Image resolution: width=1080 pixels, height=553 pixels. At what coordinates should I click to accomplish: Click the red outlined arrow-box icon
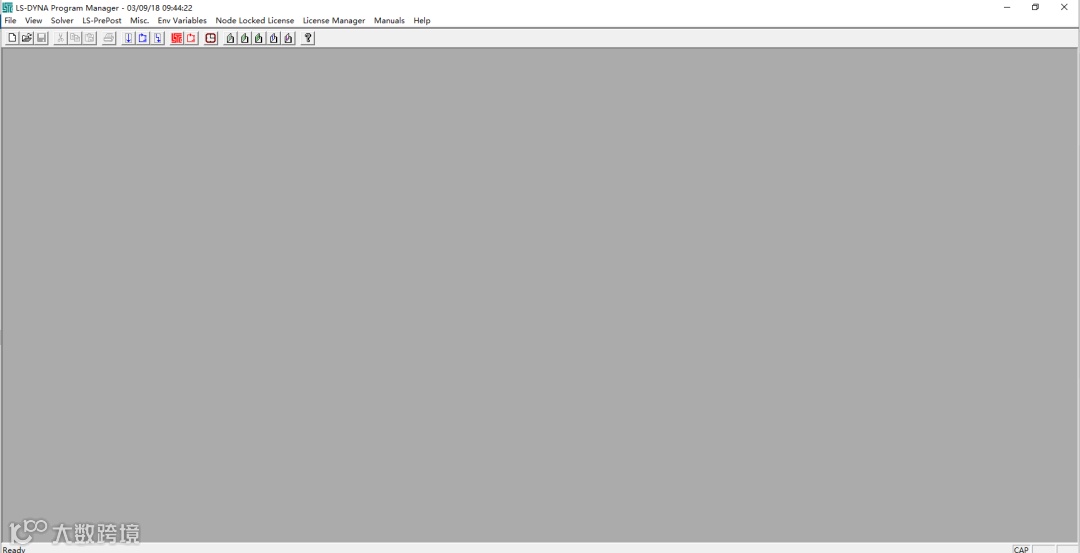tap(191, 38)
